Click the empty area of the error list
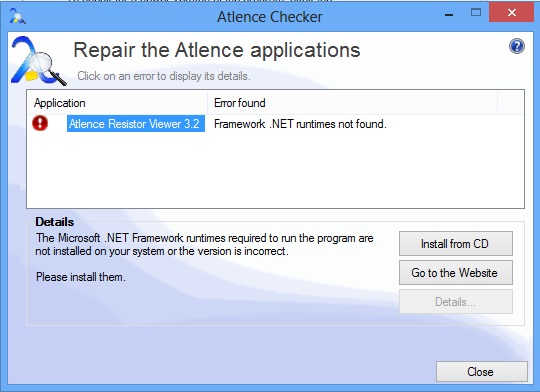 click(276, 171)
